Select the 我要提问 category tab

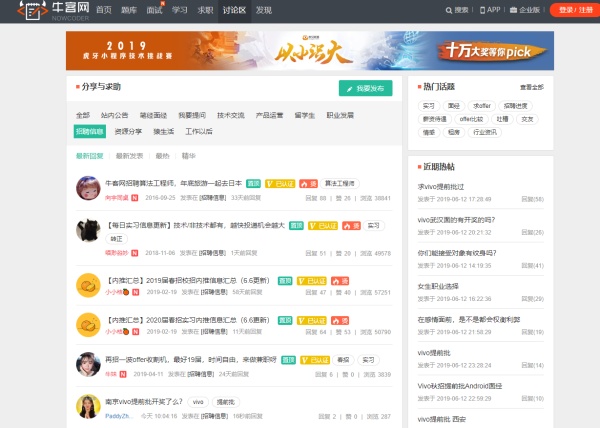point(192,116)
